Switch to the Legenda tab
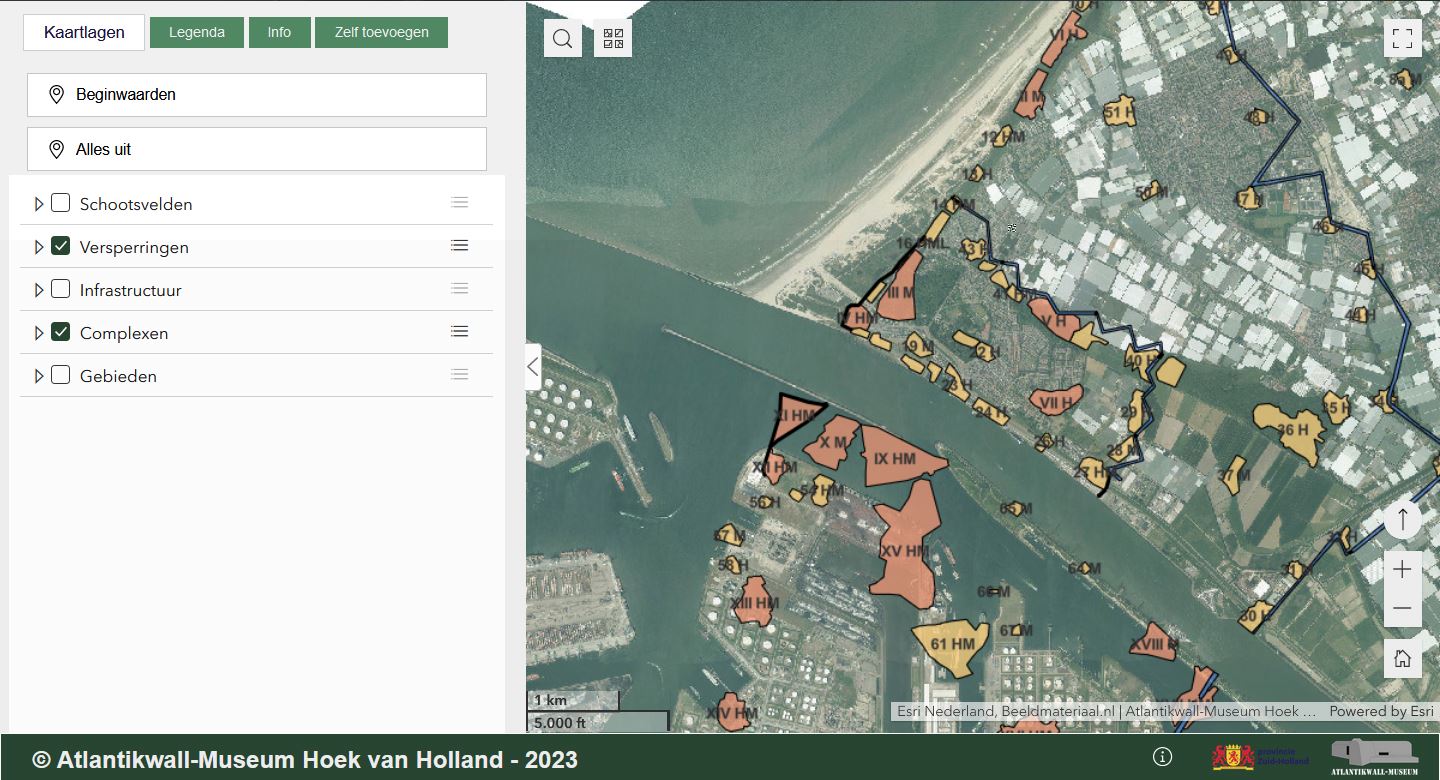1440x780 pixels. tap(196, 32)
